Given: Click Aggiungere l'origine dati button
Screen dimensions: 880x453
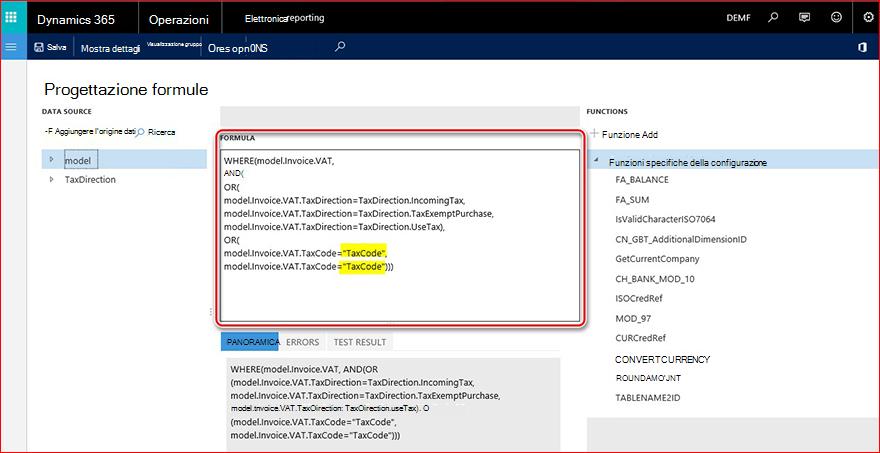Looking at the screenshot, I should click(x=90, y=132).
